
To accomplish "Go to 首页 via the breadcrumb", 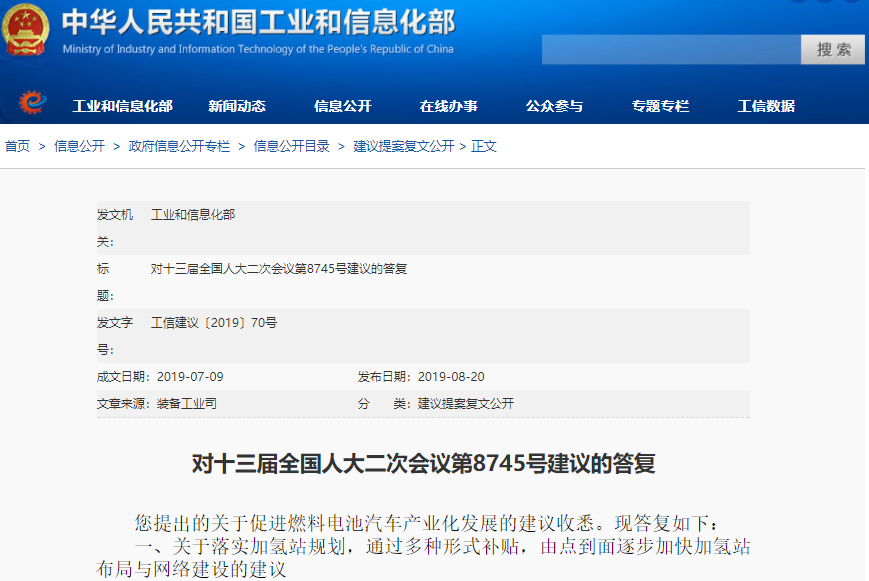I will (17, 145).
